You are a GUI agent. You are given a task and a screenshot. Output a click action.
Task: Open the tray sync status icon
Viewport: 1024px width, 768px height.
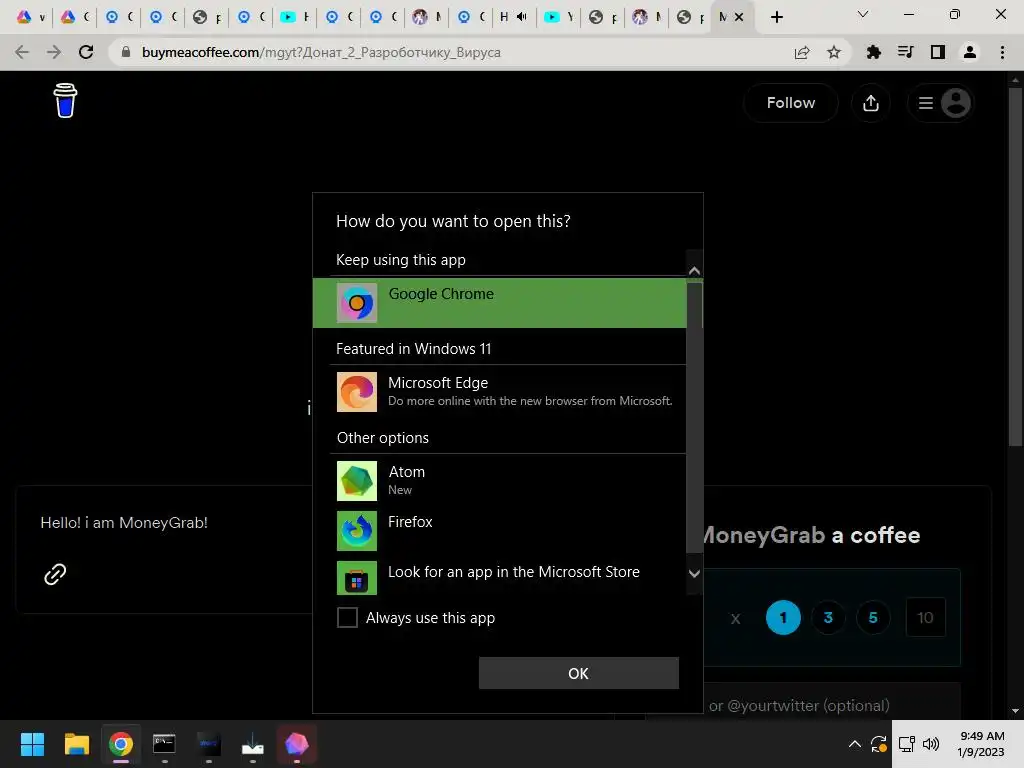(879, 744)
